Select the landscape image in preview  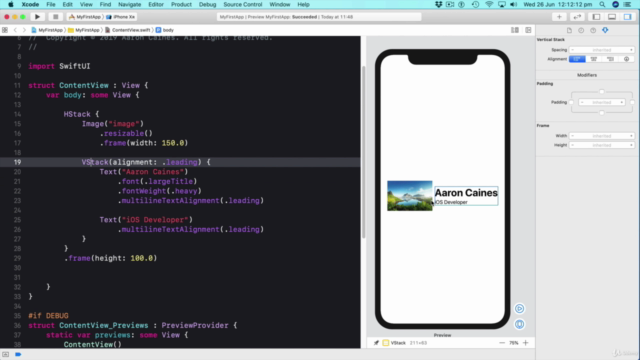point(409,196)
